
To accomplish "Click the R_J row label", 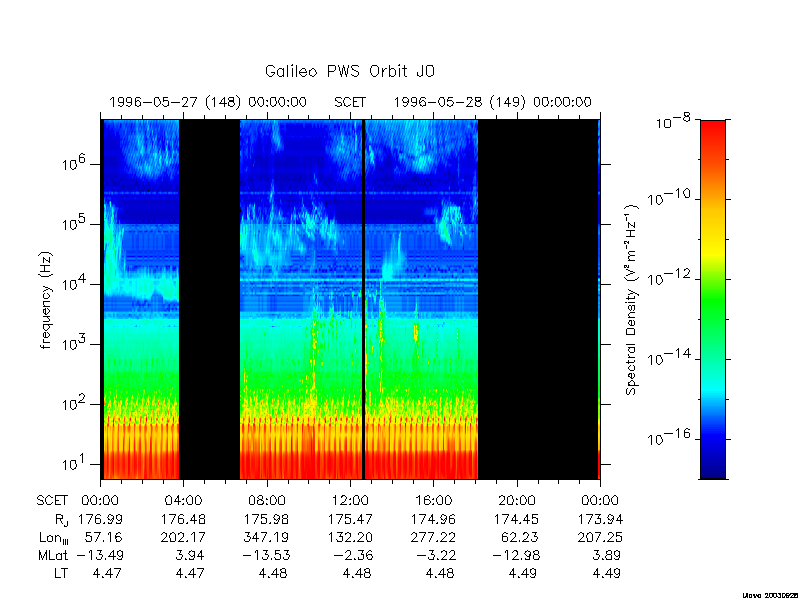I will 60,520.
